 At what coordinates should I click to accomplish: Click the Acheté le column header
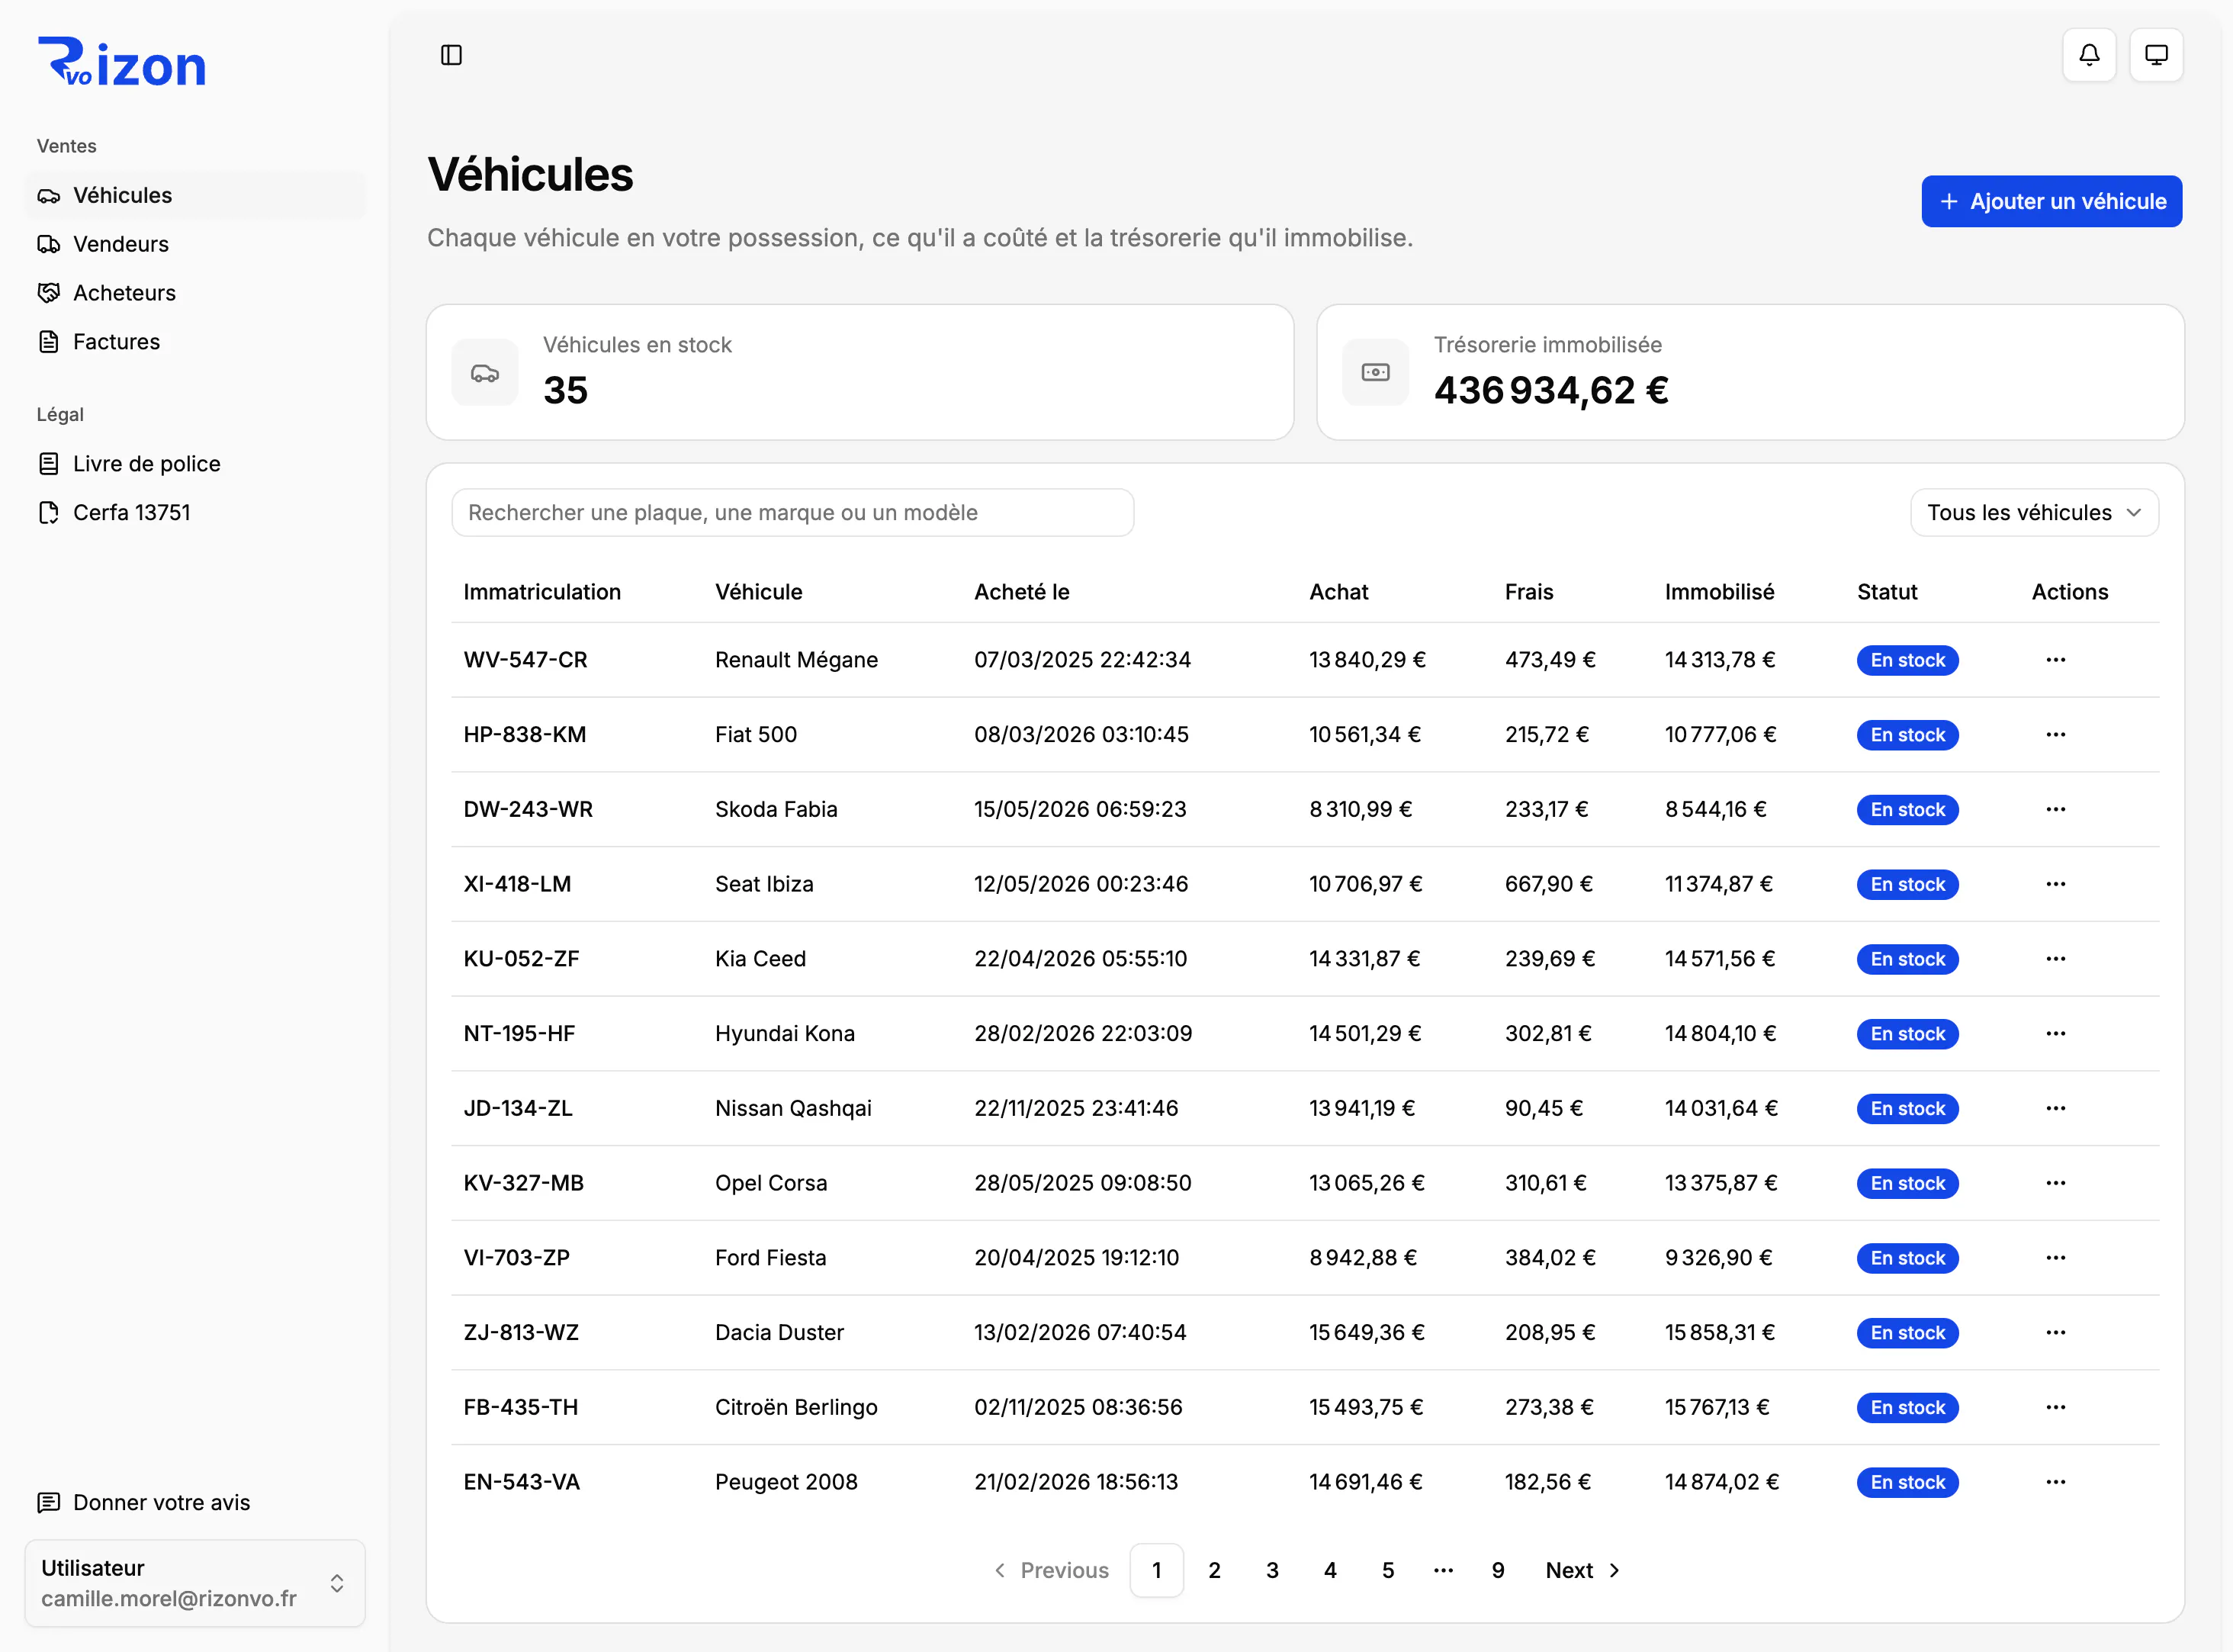click(x=1022, y=592)
